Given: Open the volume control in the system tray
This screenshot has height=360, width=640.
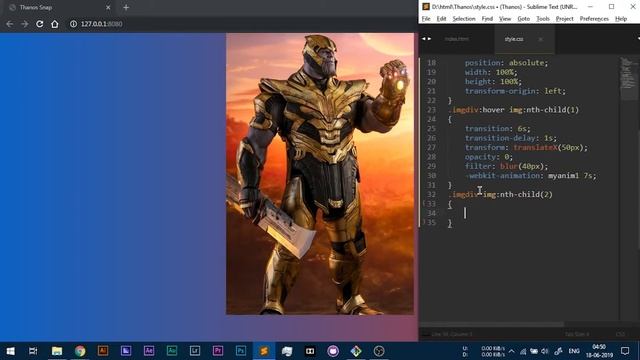Looking at the screenshot, I should 545,351.
